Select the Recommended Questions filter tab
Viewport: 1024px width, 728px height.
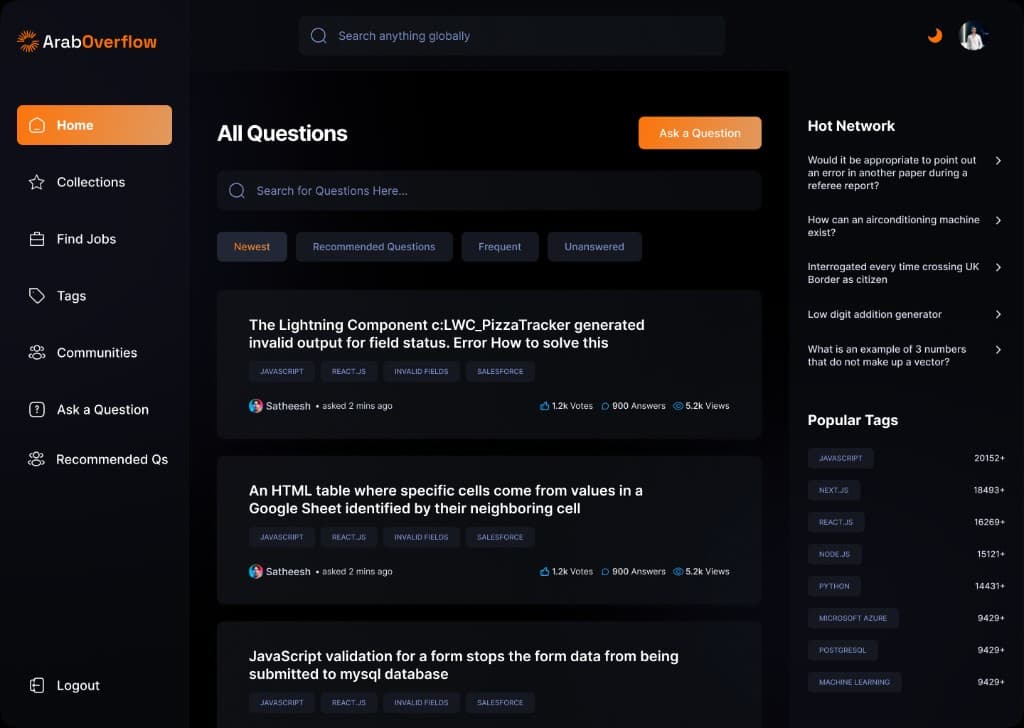tap(374, 247)
